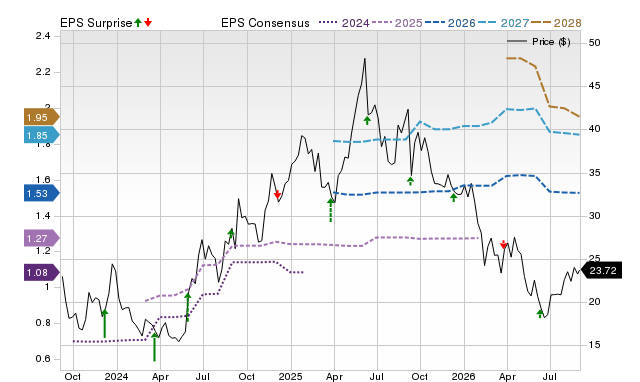This screenshot has width=640, height=382.
Task: Click the 1.6 value on the EPS axis
Action: point(43,180)
